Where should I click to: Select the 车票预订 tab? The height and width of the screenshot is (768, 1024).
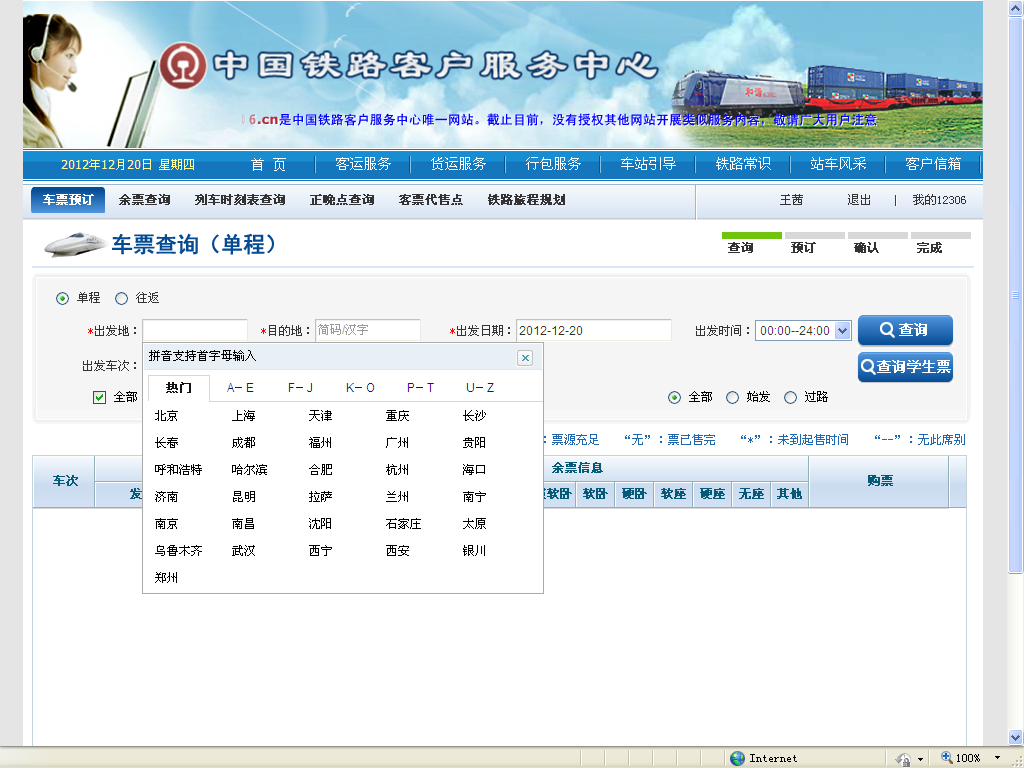pyautogui.click(x=68, y=200)
